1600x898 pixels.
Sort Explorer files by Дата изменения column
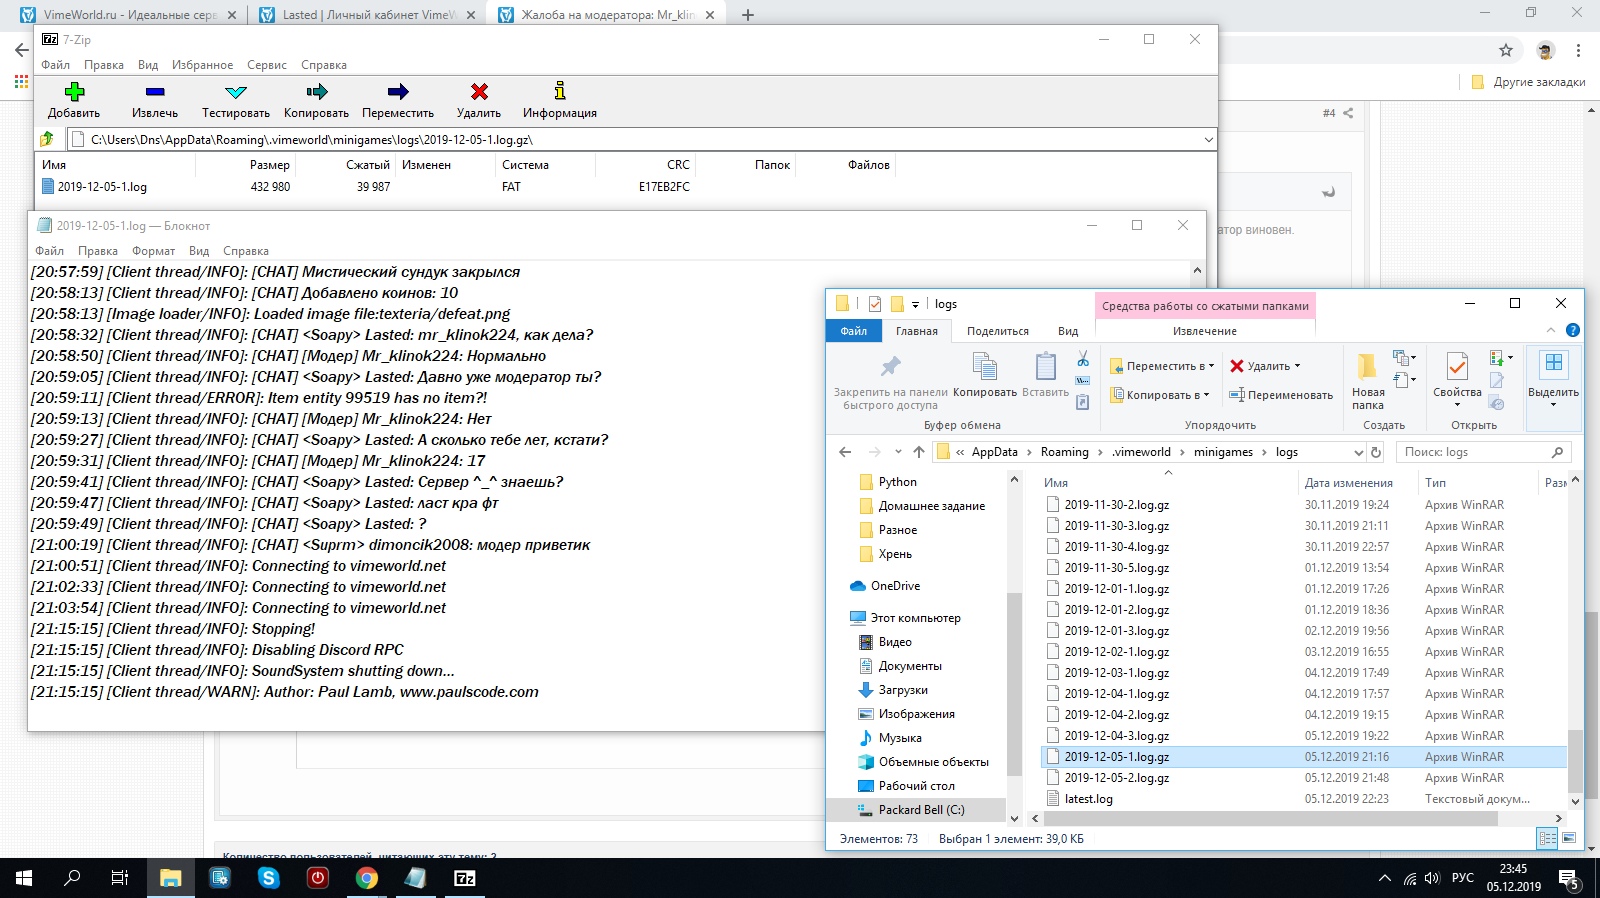(x=1348, y=482)
